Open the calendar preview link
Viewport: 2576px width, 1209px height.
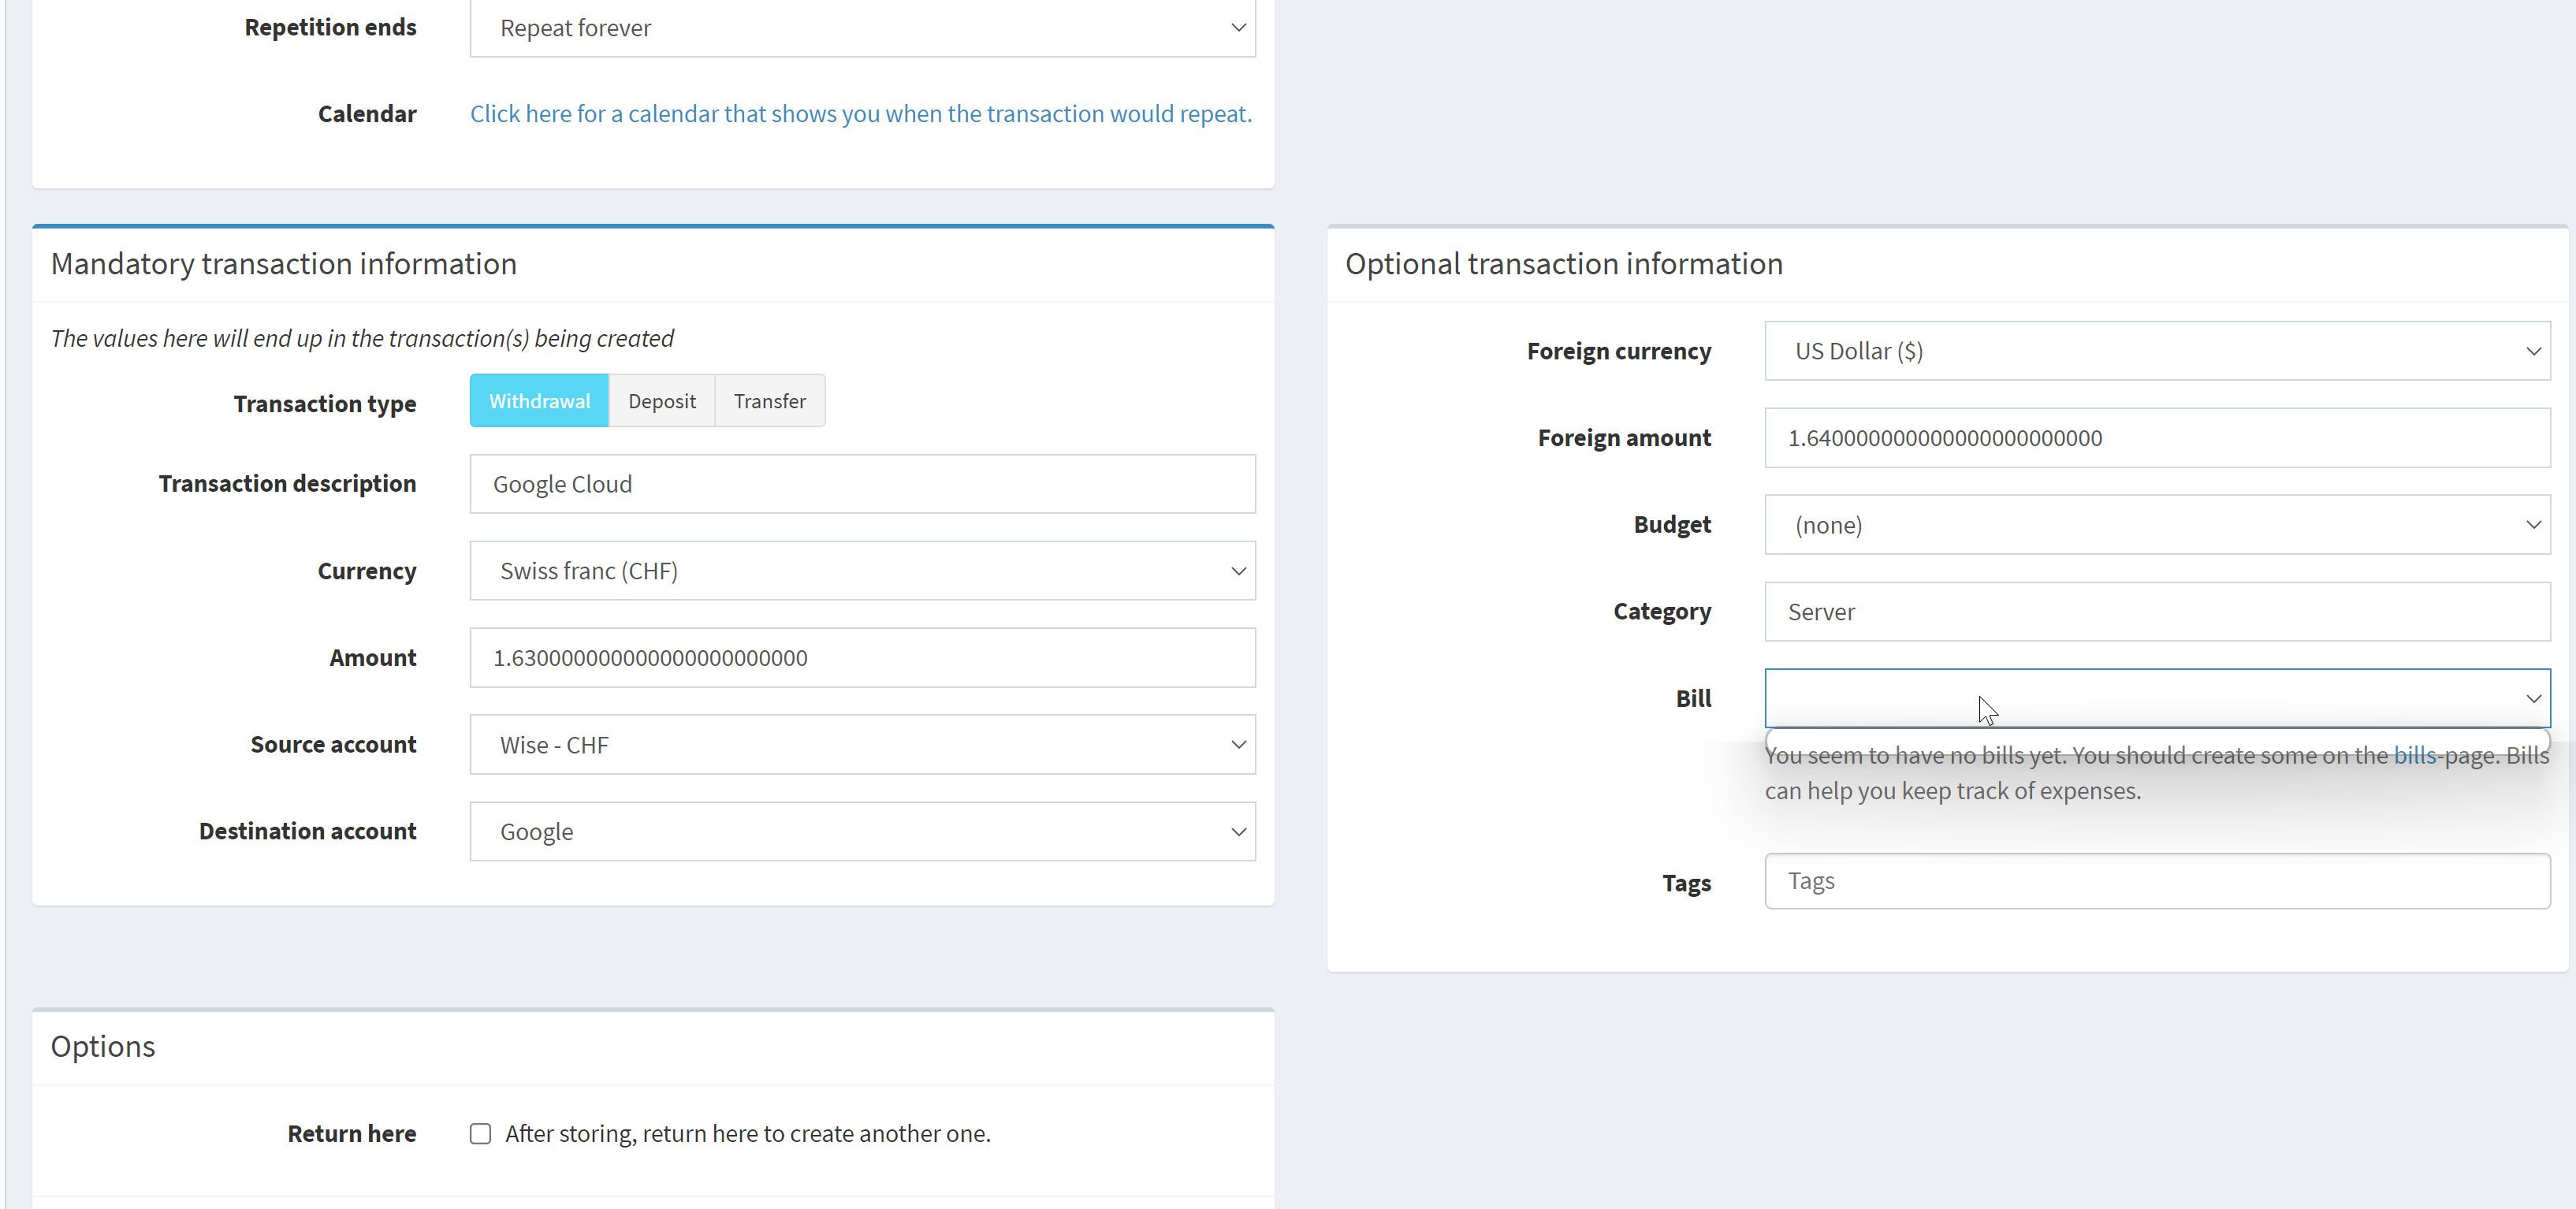(860, 113)
